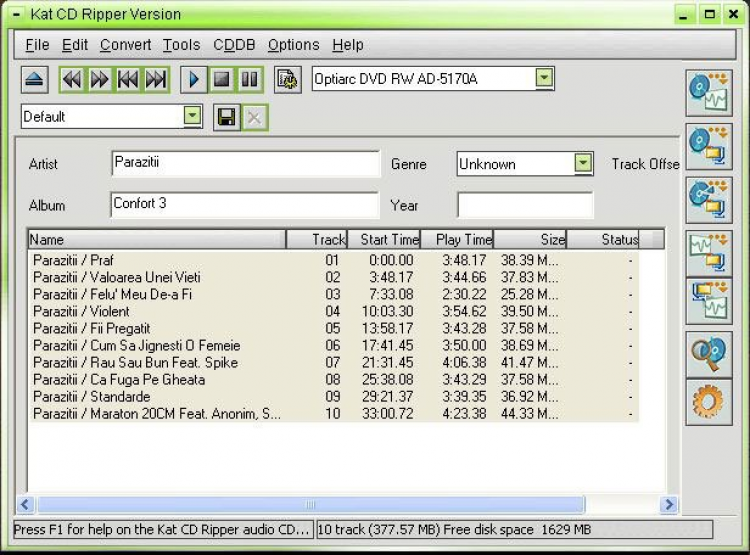Viewport: 750px width, 555px height.
Task: Delete the profile with the X icon
Action: pyautogui.click(x=255, y=117)
